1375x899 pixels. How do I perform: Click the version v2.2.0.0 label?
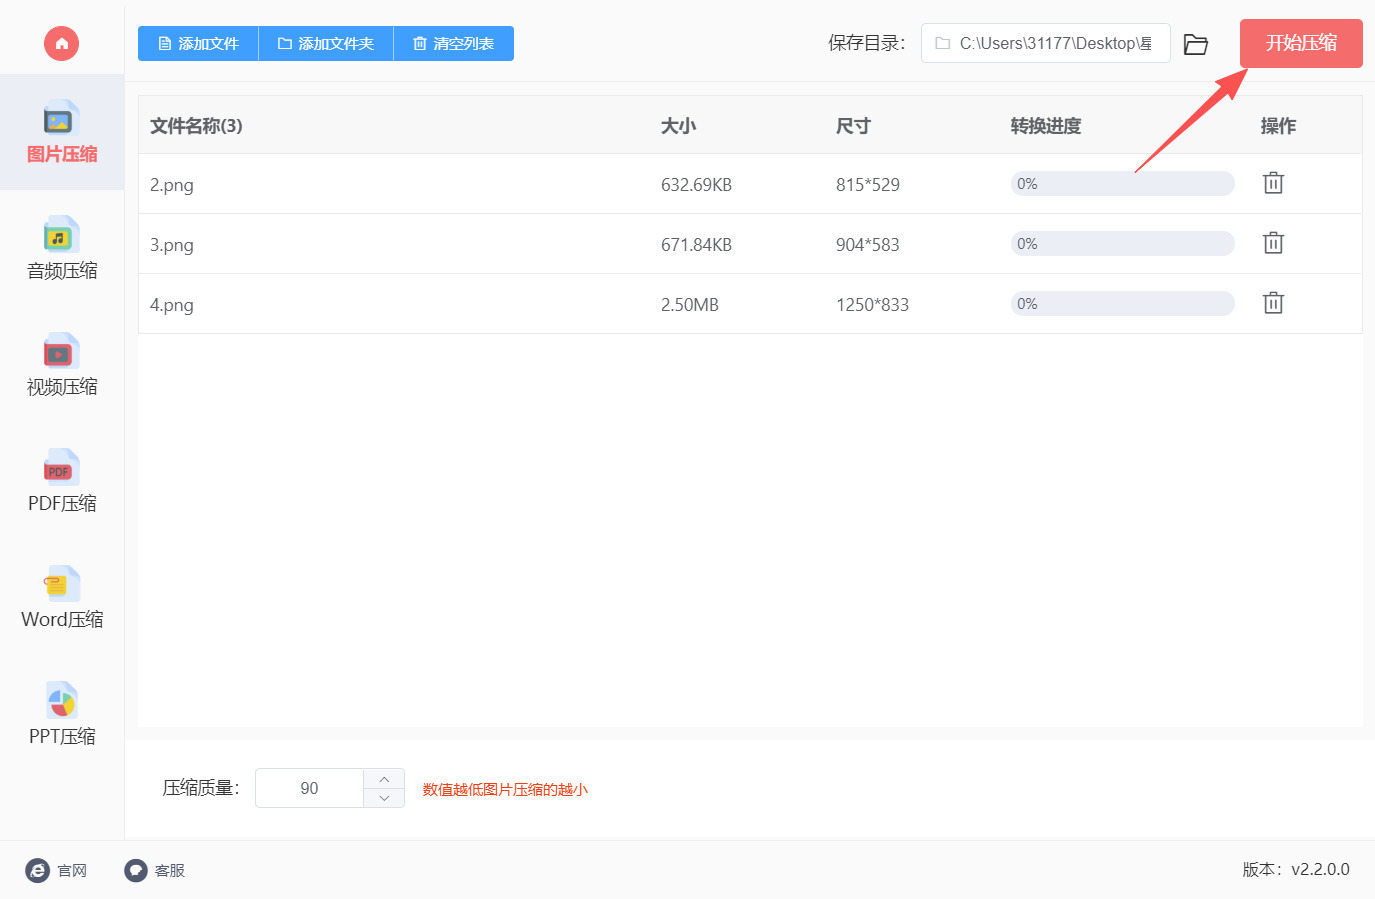click(x=1296, y=870)
